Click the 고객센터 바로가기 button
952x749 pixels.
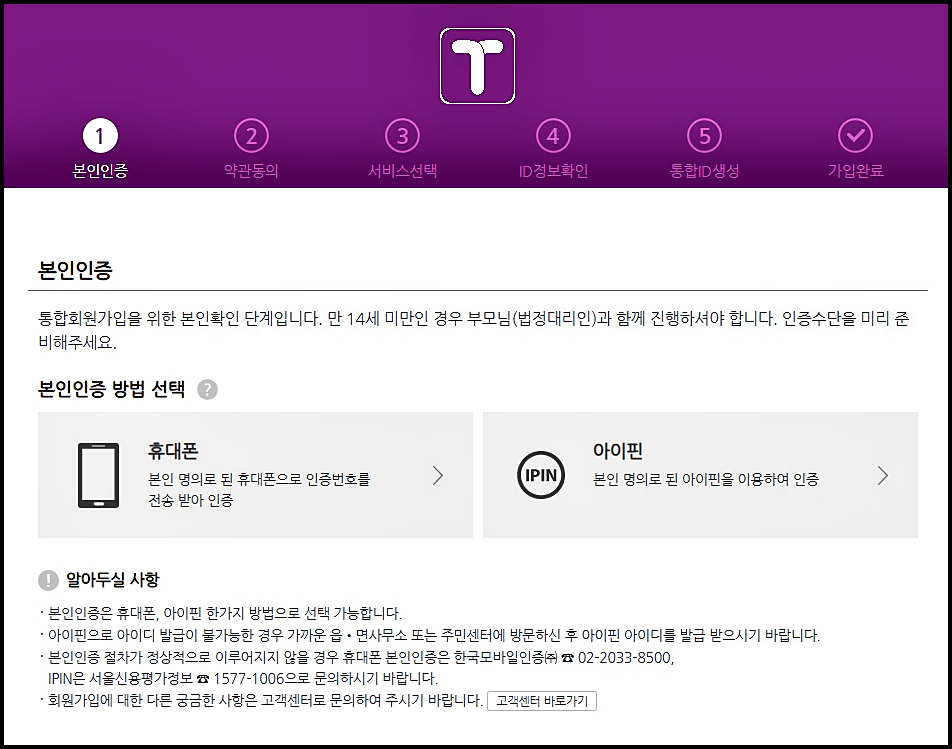(x=540, y=700)
